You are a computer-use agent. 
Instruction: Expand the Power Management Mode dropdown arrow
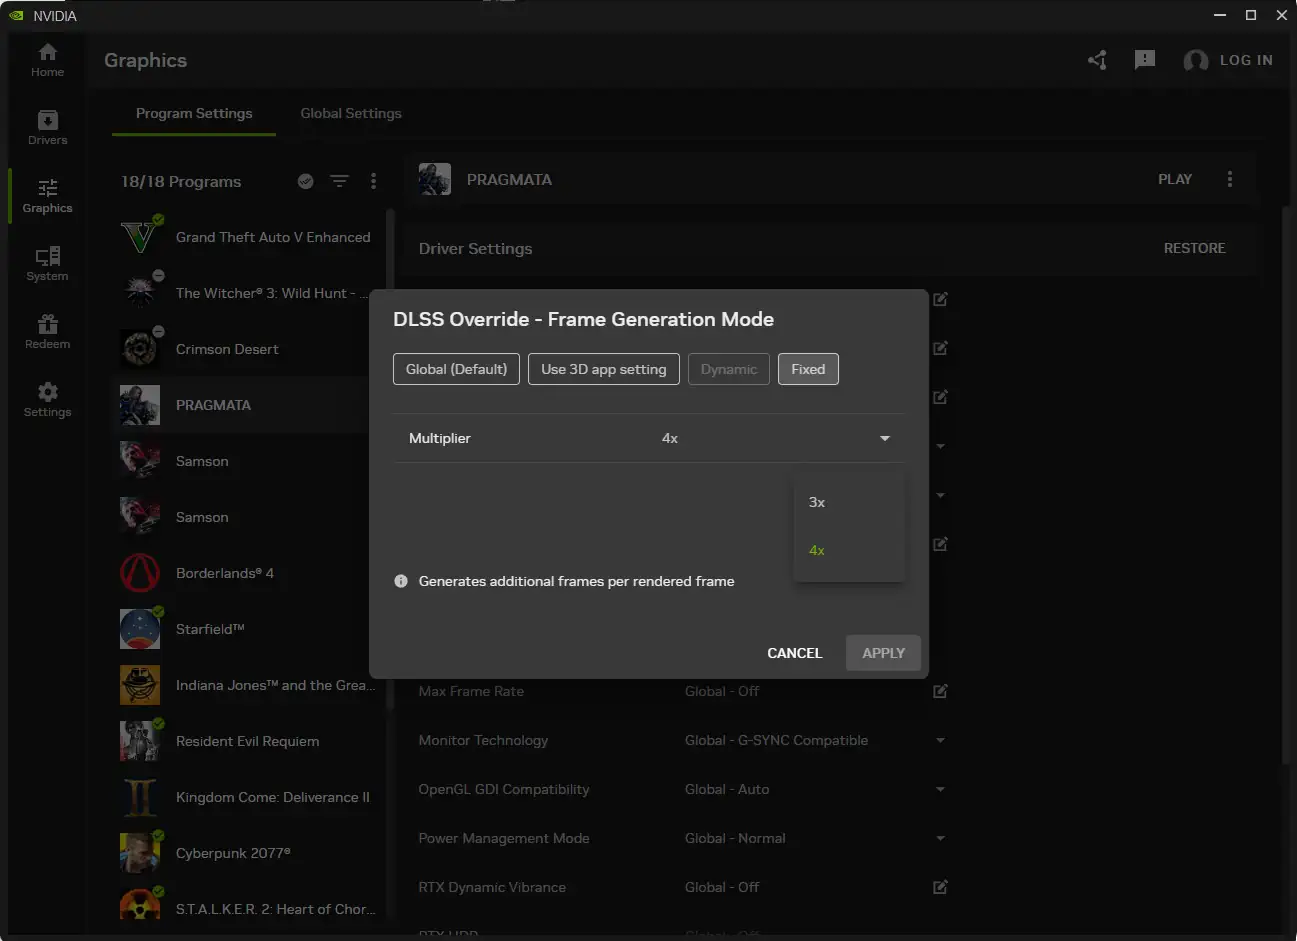[940, 838]
